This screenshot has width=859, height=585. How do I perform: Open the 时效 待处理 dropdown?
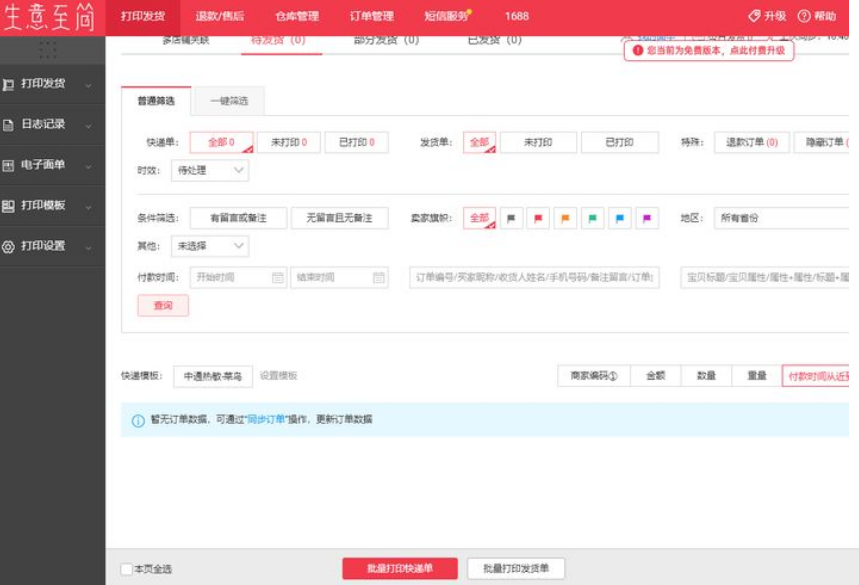pos(210,170)
